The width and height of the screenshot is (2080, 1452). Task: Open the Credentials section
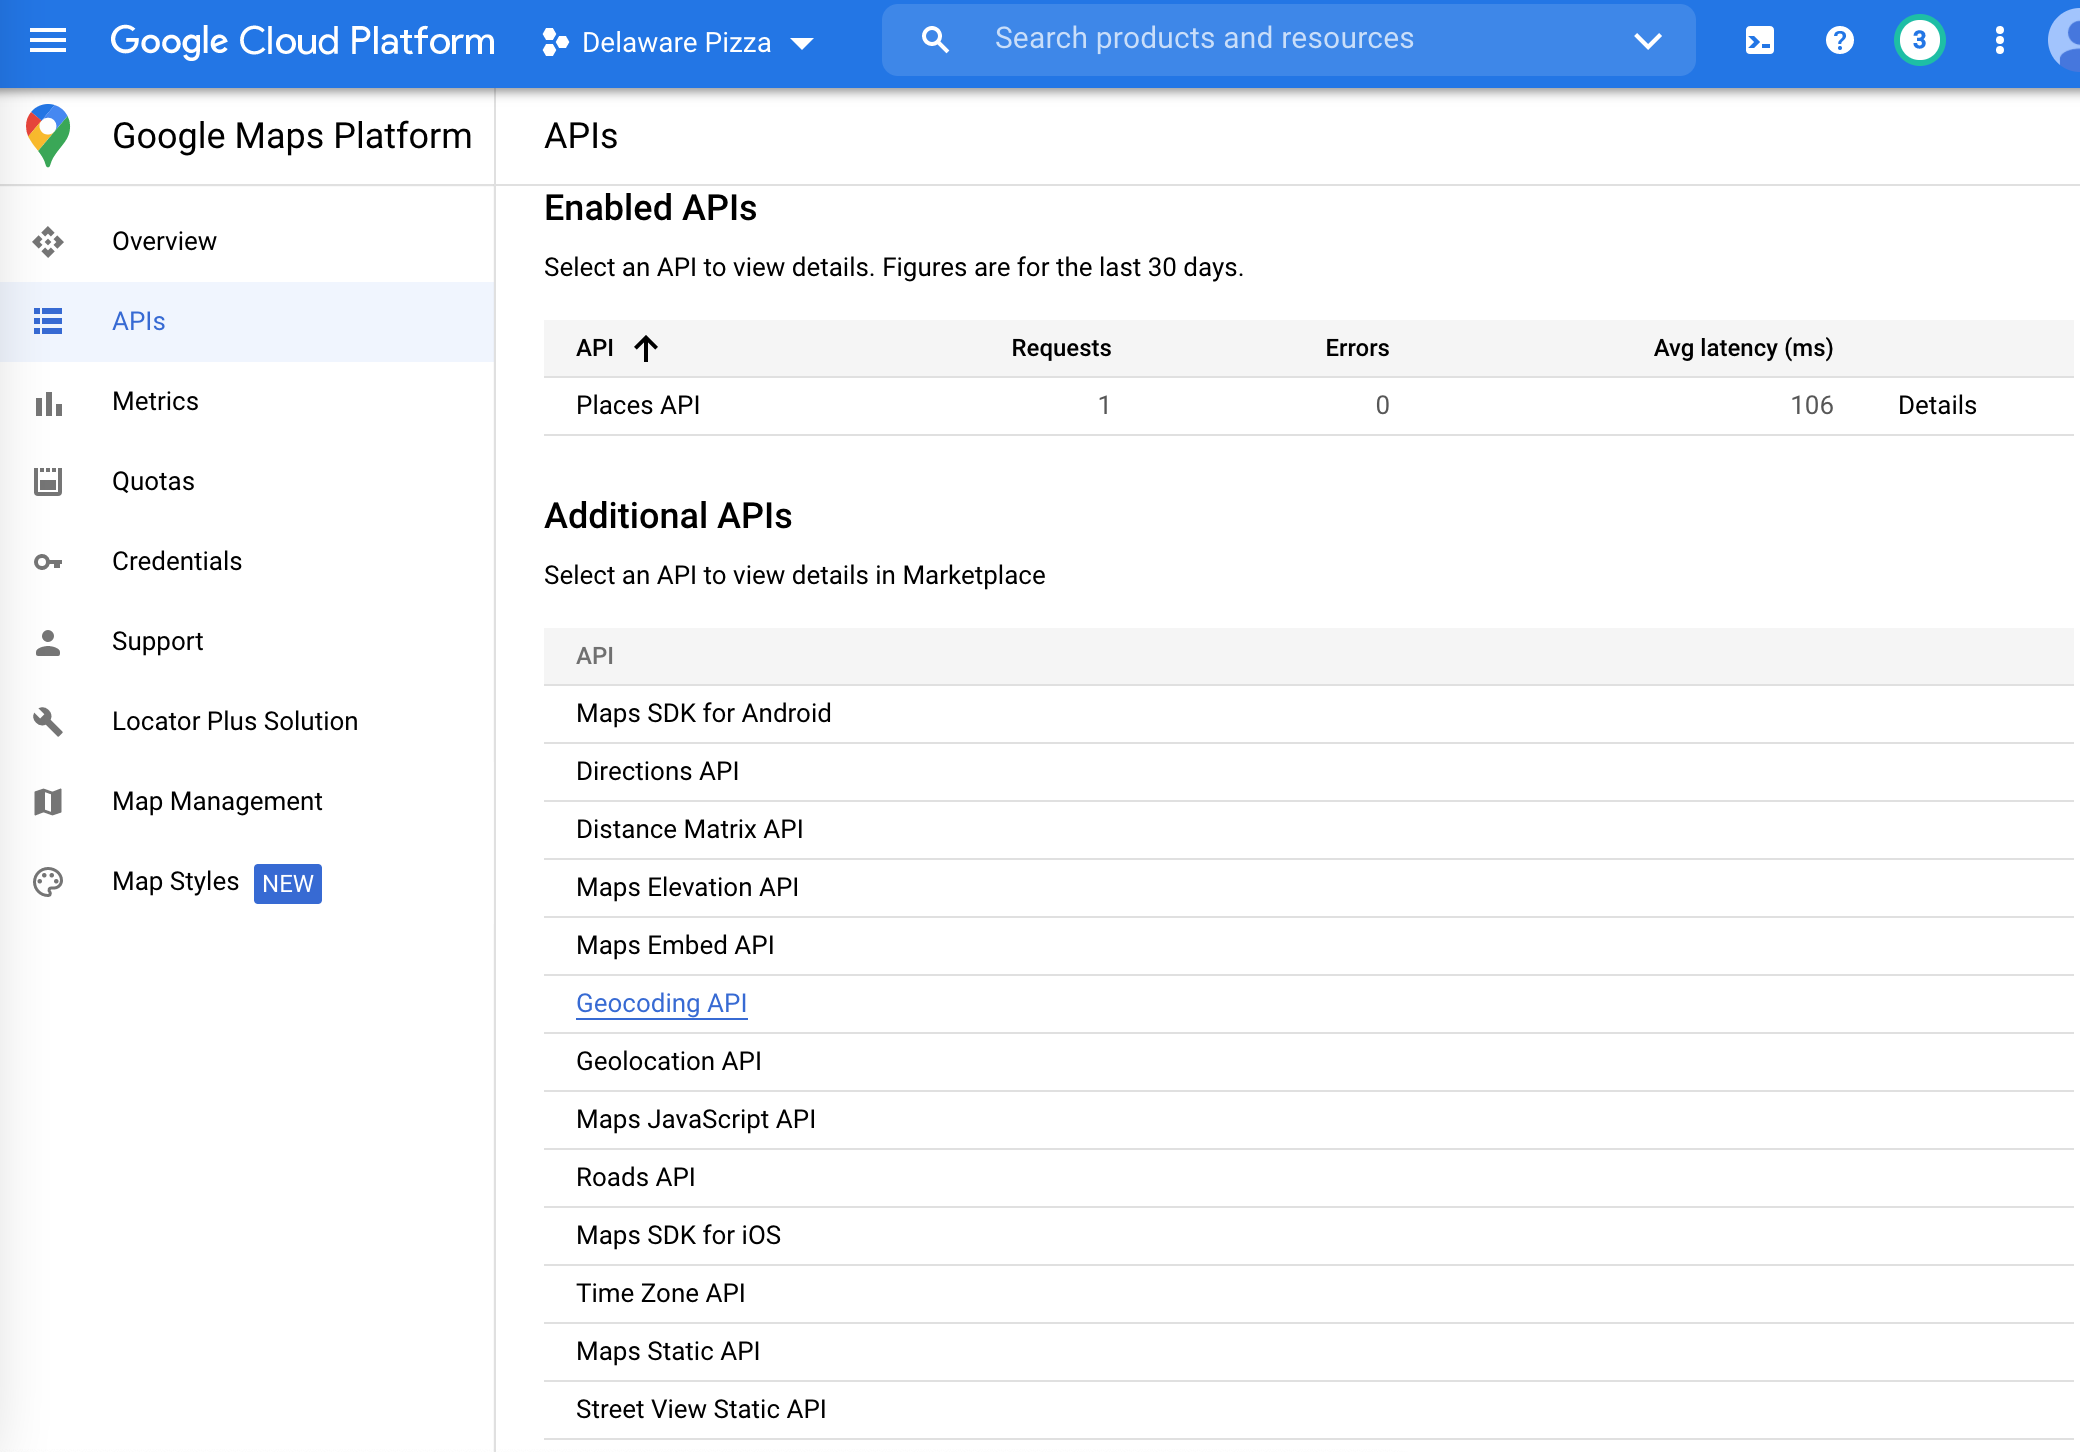click(x=177, y=561)
